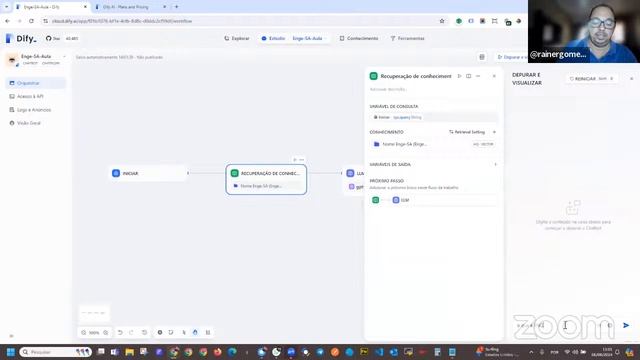Open the Ferramentas top tab

point(407,38)
